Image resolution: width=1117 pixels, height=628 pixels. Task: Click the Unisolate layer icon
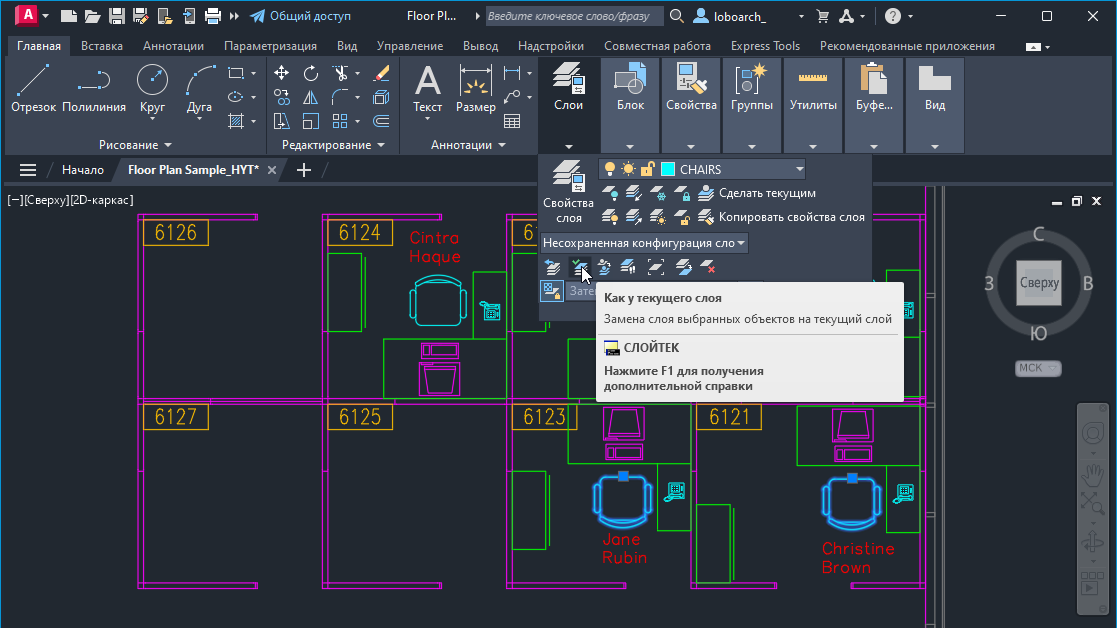(633, 217)
